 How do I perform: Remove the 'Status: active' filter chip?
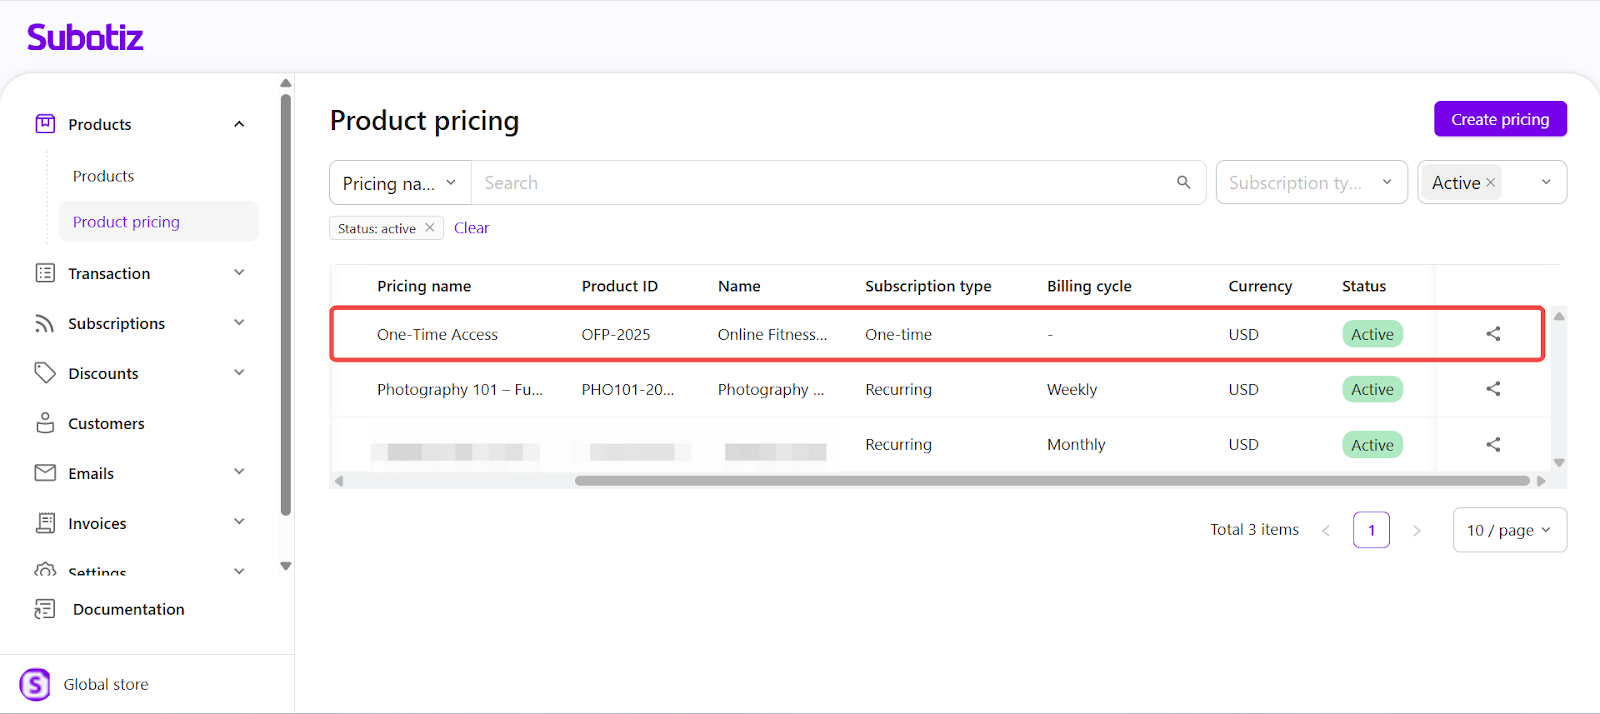(430, 228)
